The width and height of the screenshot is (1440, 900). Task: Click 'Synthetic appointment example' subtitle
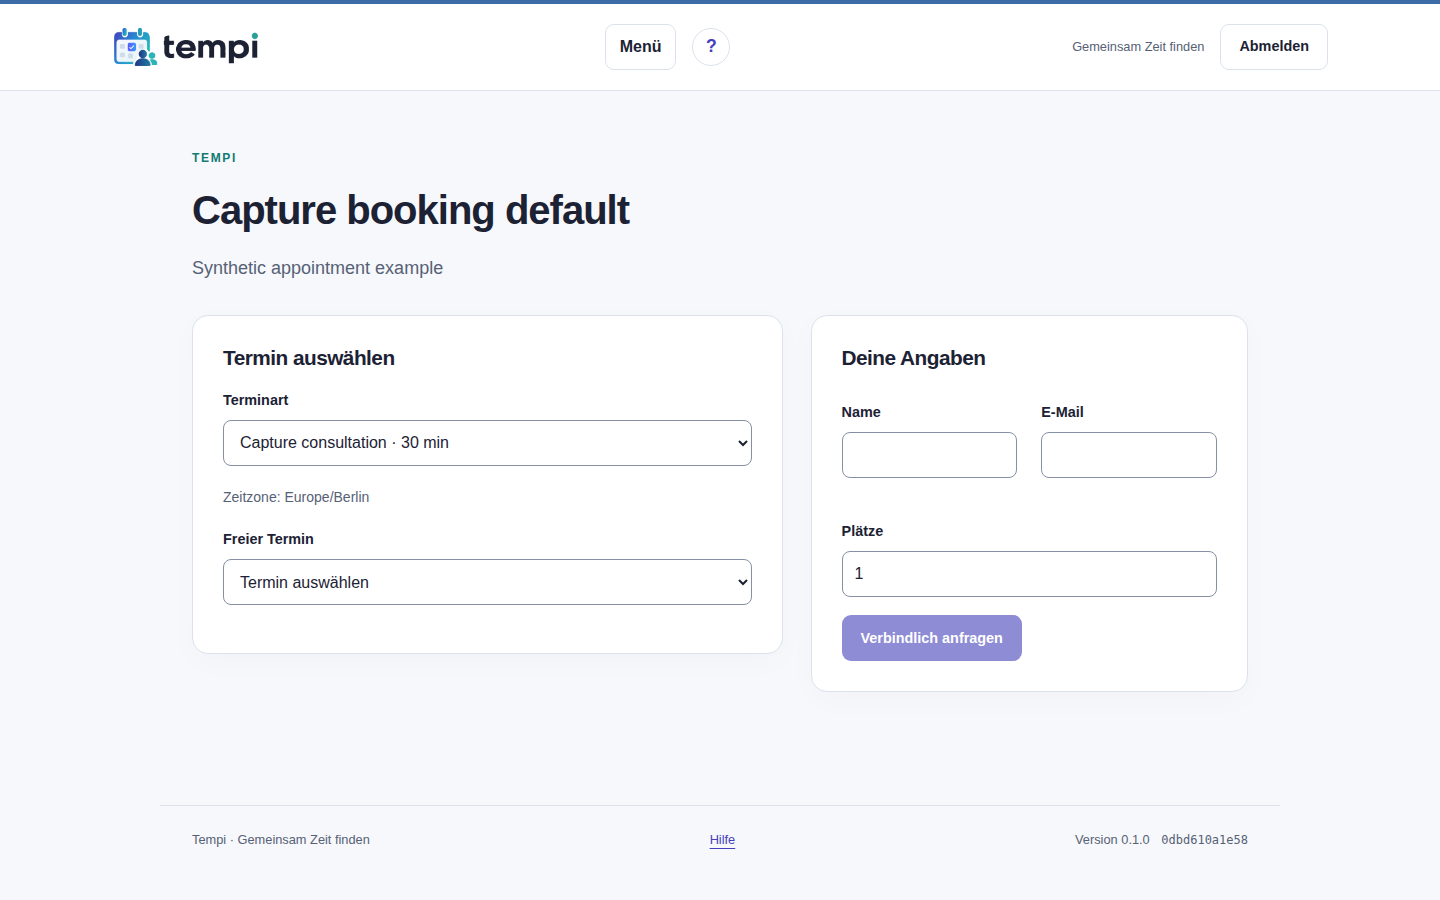coord(317,268)
